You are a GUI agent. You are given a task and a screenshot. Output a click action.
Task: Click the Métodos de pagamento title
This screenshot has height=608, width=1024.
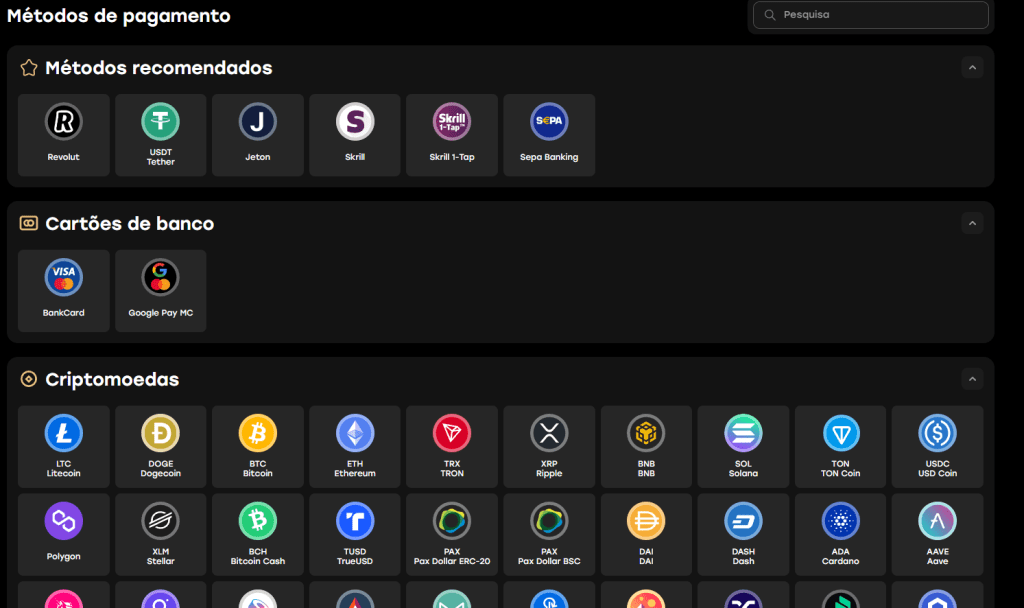[118, 16]
